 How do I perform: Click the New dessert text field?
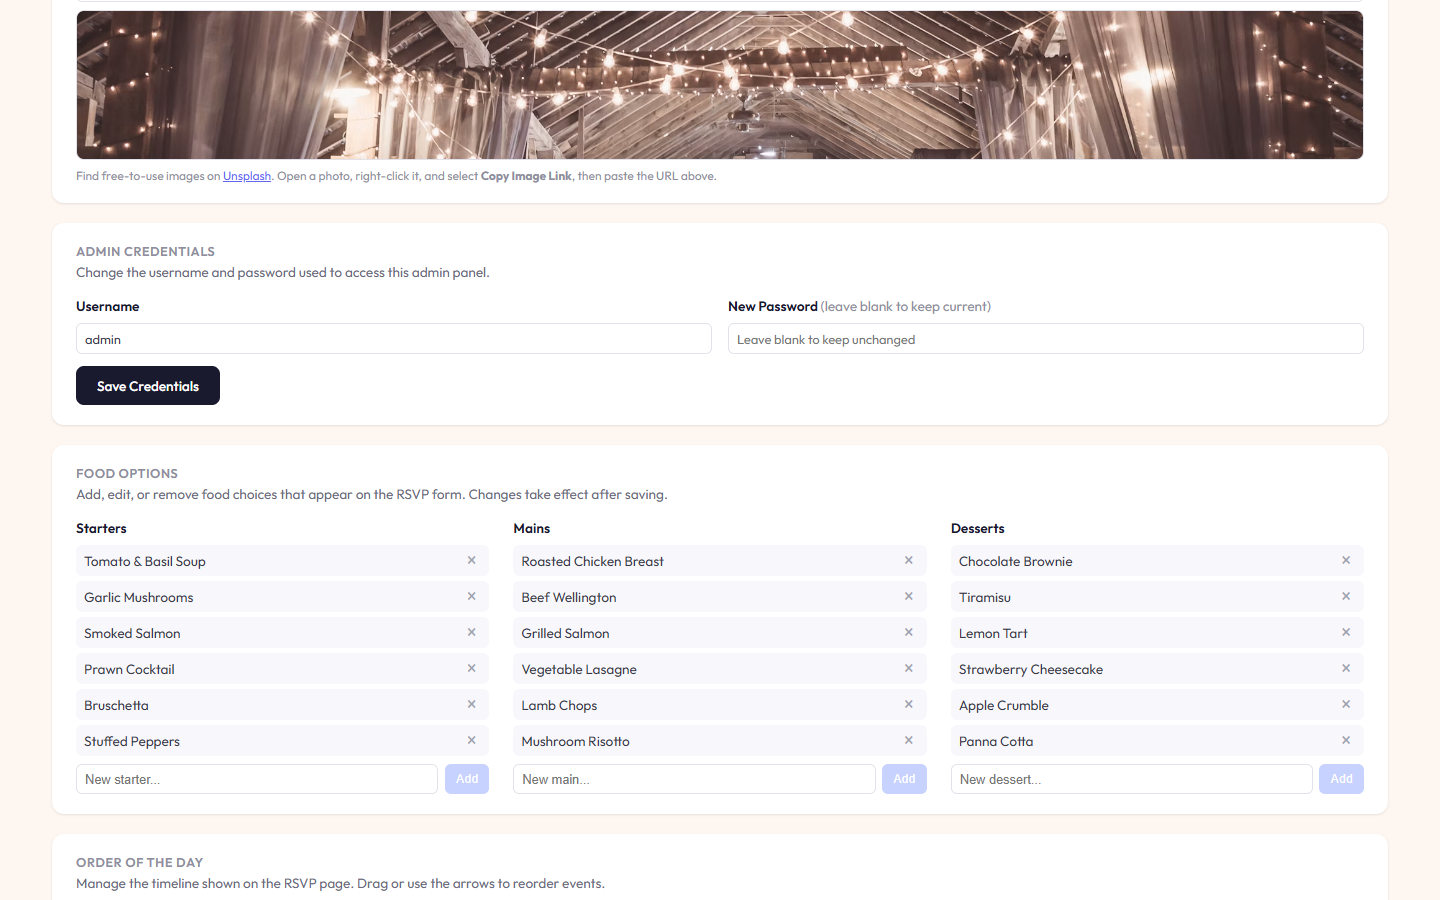pos(1131,779)
